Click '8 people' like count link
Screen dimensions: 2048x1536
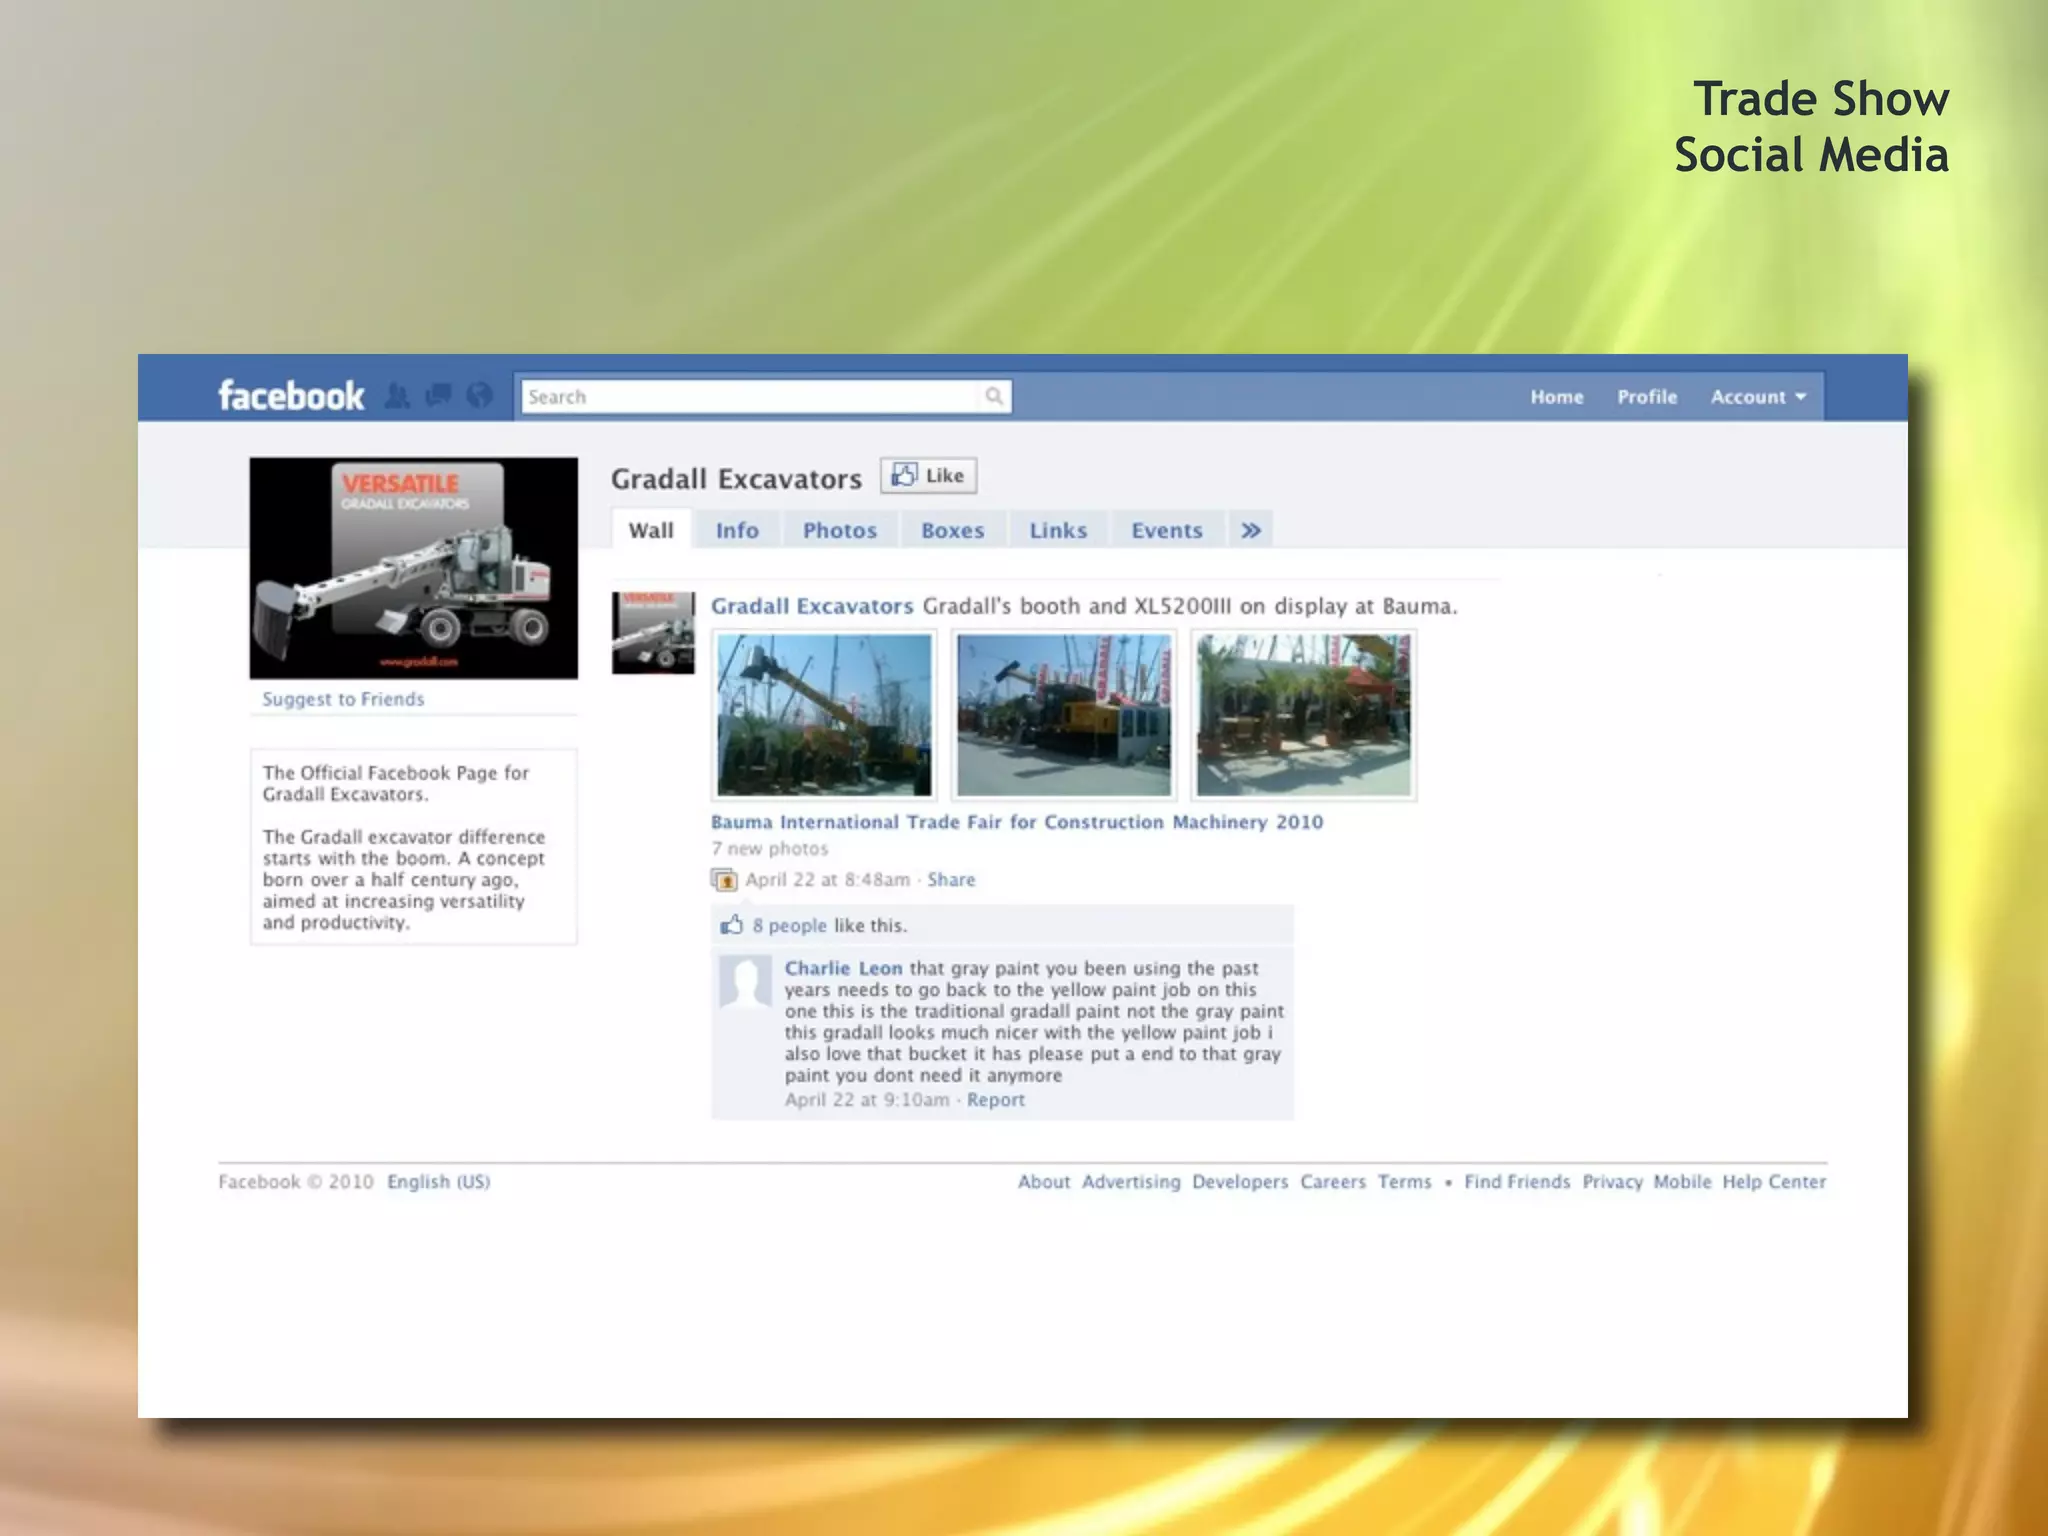(789, 926)
